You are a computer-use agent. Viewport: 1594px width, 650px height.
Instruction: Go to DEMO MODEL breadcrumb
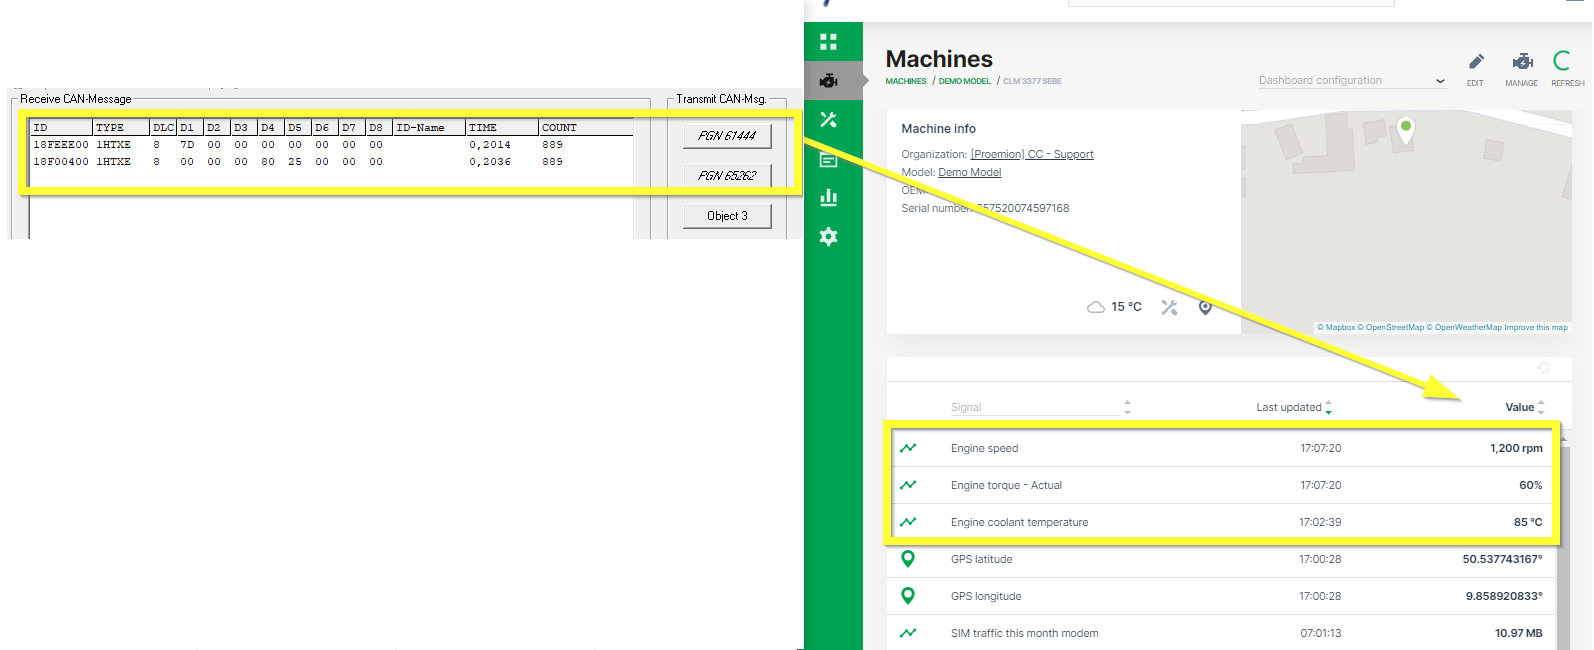pyautogui.click(x=964, y=81)
